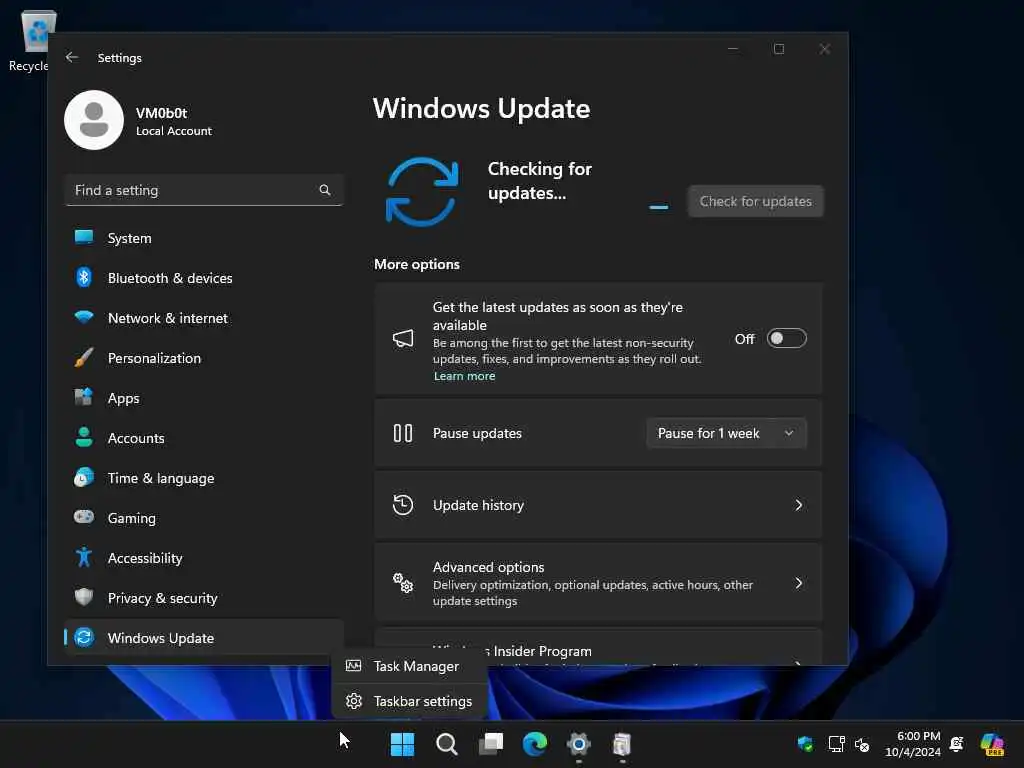This screenshot has height=768, width=1024.
Task: Click the Privacy & security shield icon
Action: [84, 597]
